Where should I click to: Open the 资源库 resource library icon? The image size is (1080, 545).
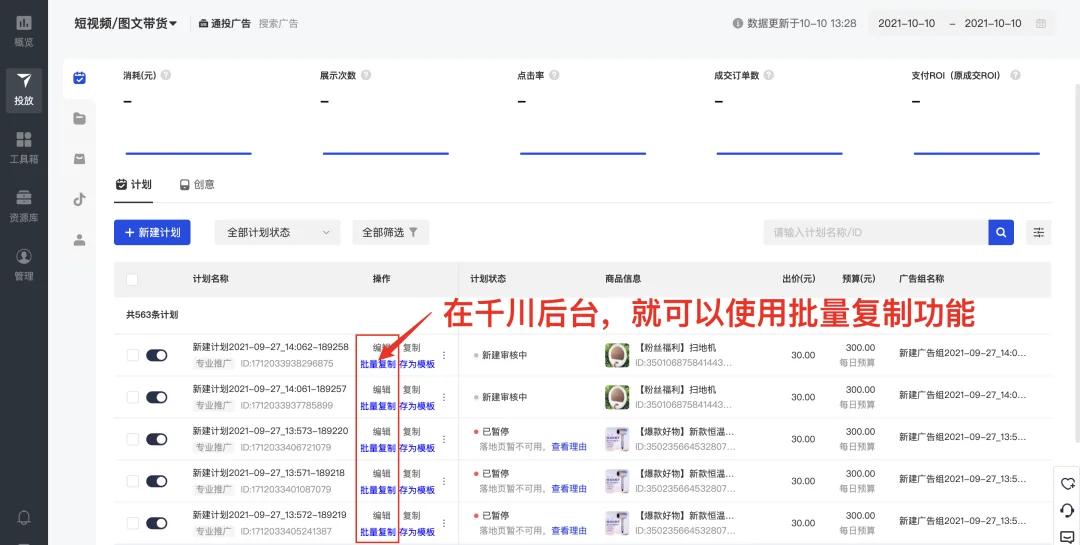23,206
